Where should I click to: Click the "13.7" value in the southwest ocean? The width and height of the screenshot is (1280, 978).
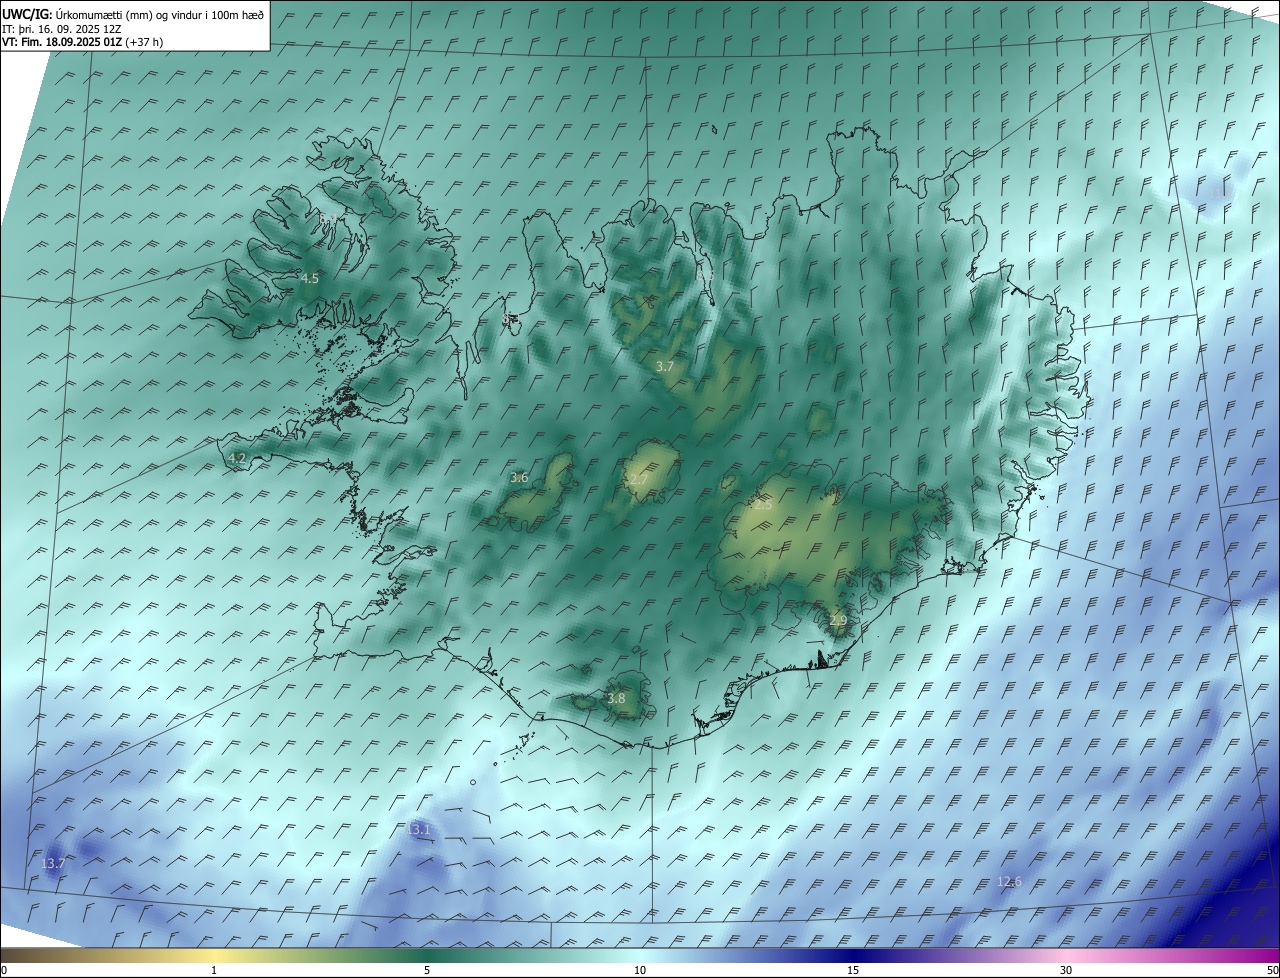(x=54, y=864)
